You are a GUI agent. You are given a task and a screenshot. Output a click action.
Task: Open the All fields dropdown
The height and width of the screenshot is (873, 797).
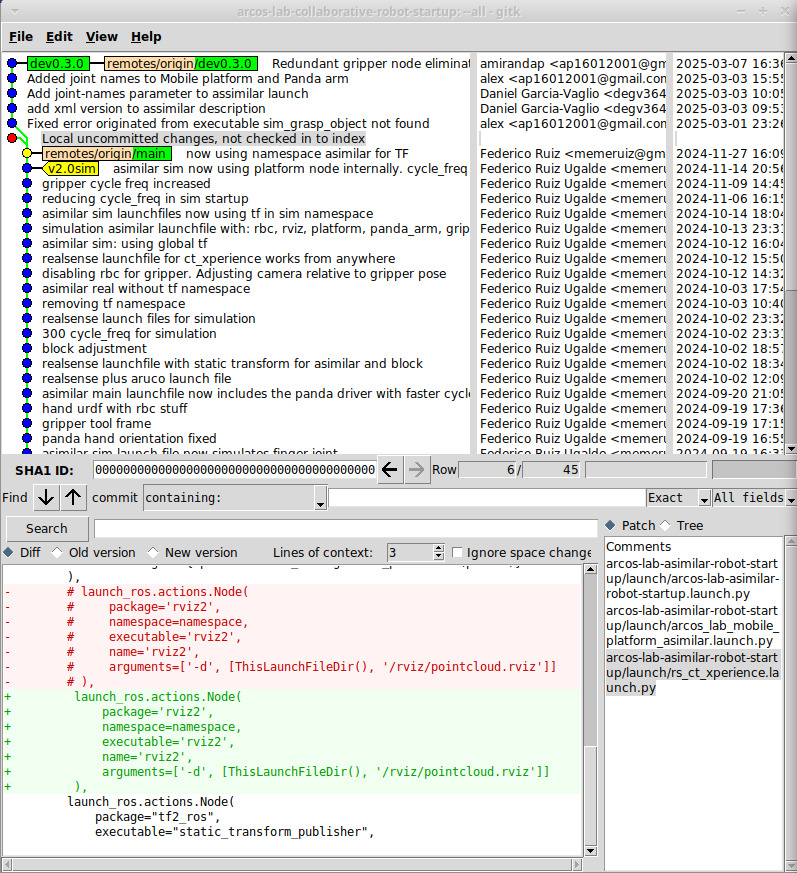point(790,497)
